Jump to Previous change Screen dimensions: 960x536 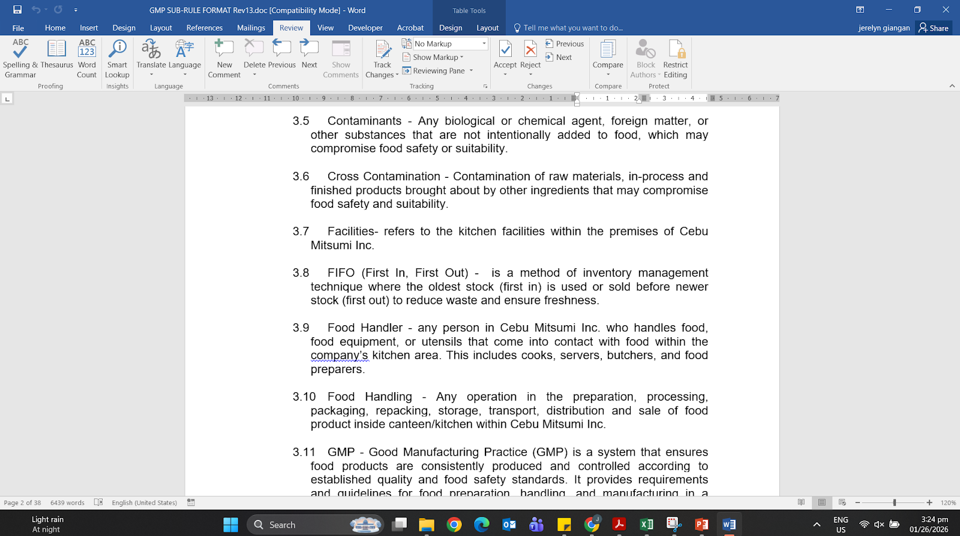[564, 43]
